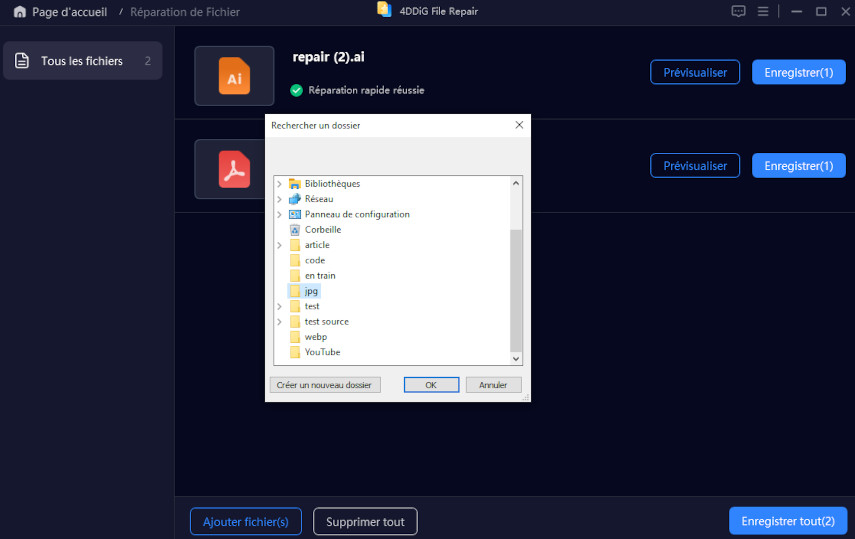Viewport: 855px width, 539px height.
Task: Open Tous les fichiers sidebar tab
Action: pos(83,61)
